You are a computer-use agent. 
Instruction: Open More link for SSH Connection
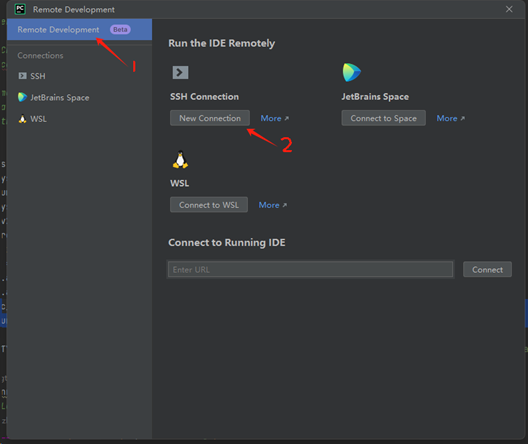[274, 118]
